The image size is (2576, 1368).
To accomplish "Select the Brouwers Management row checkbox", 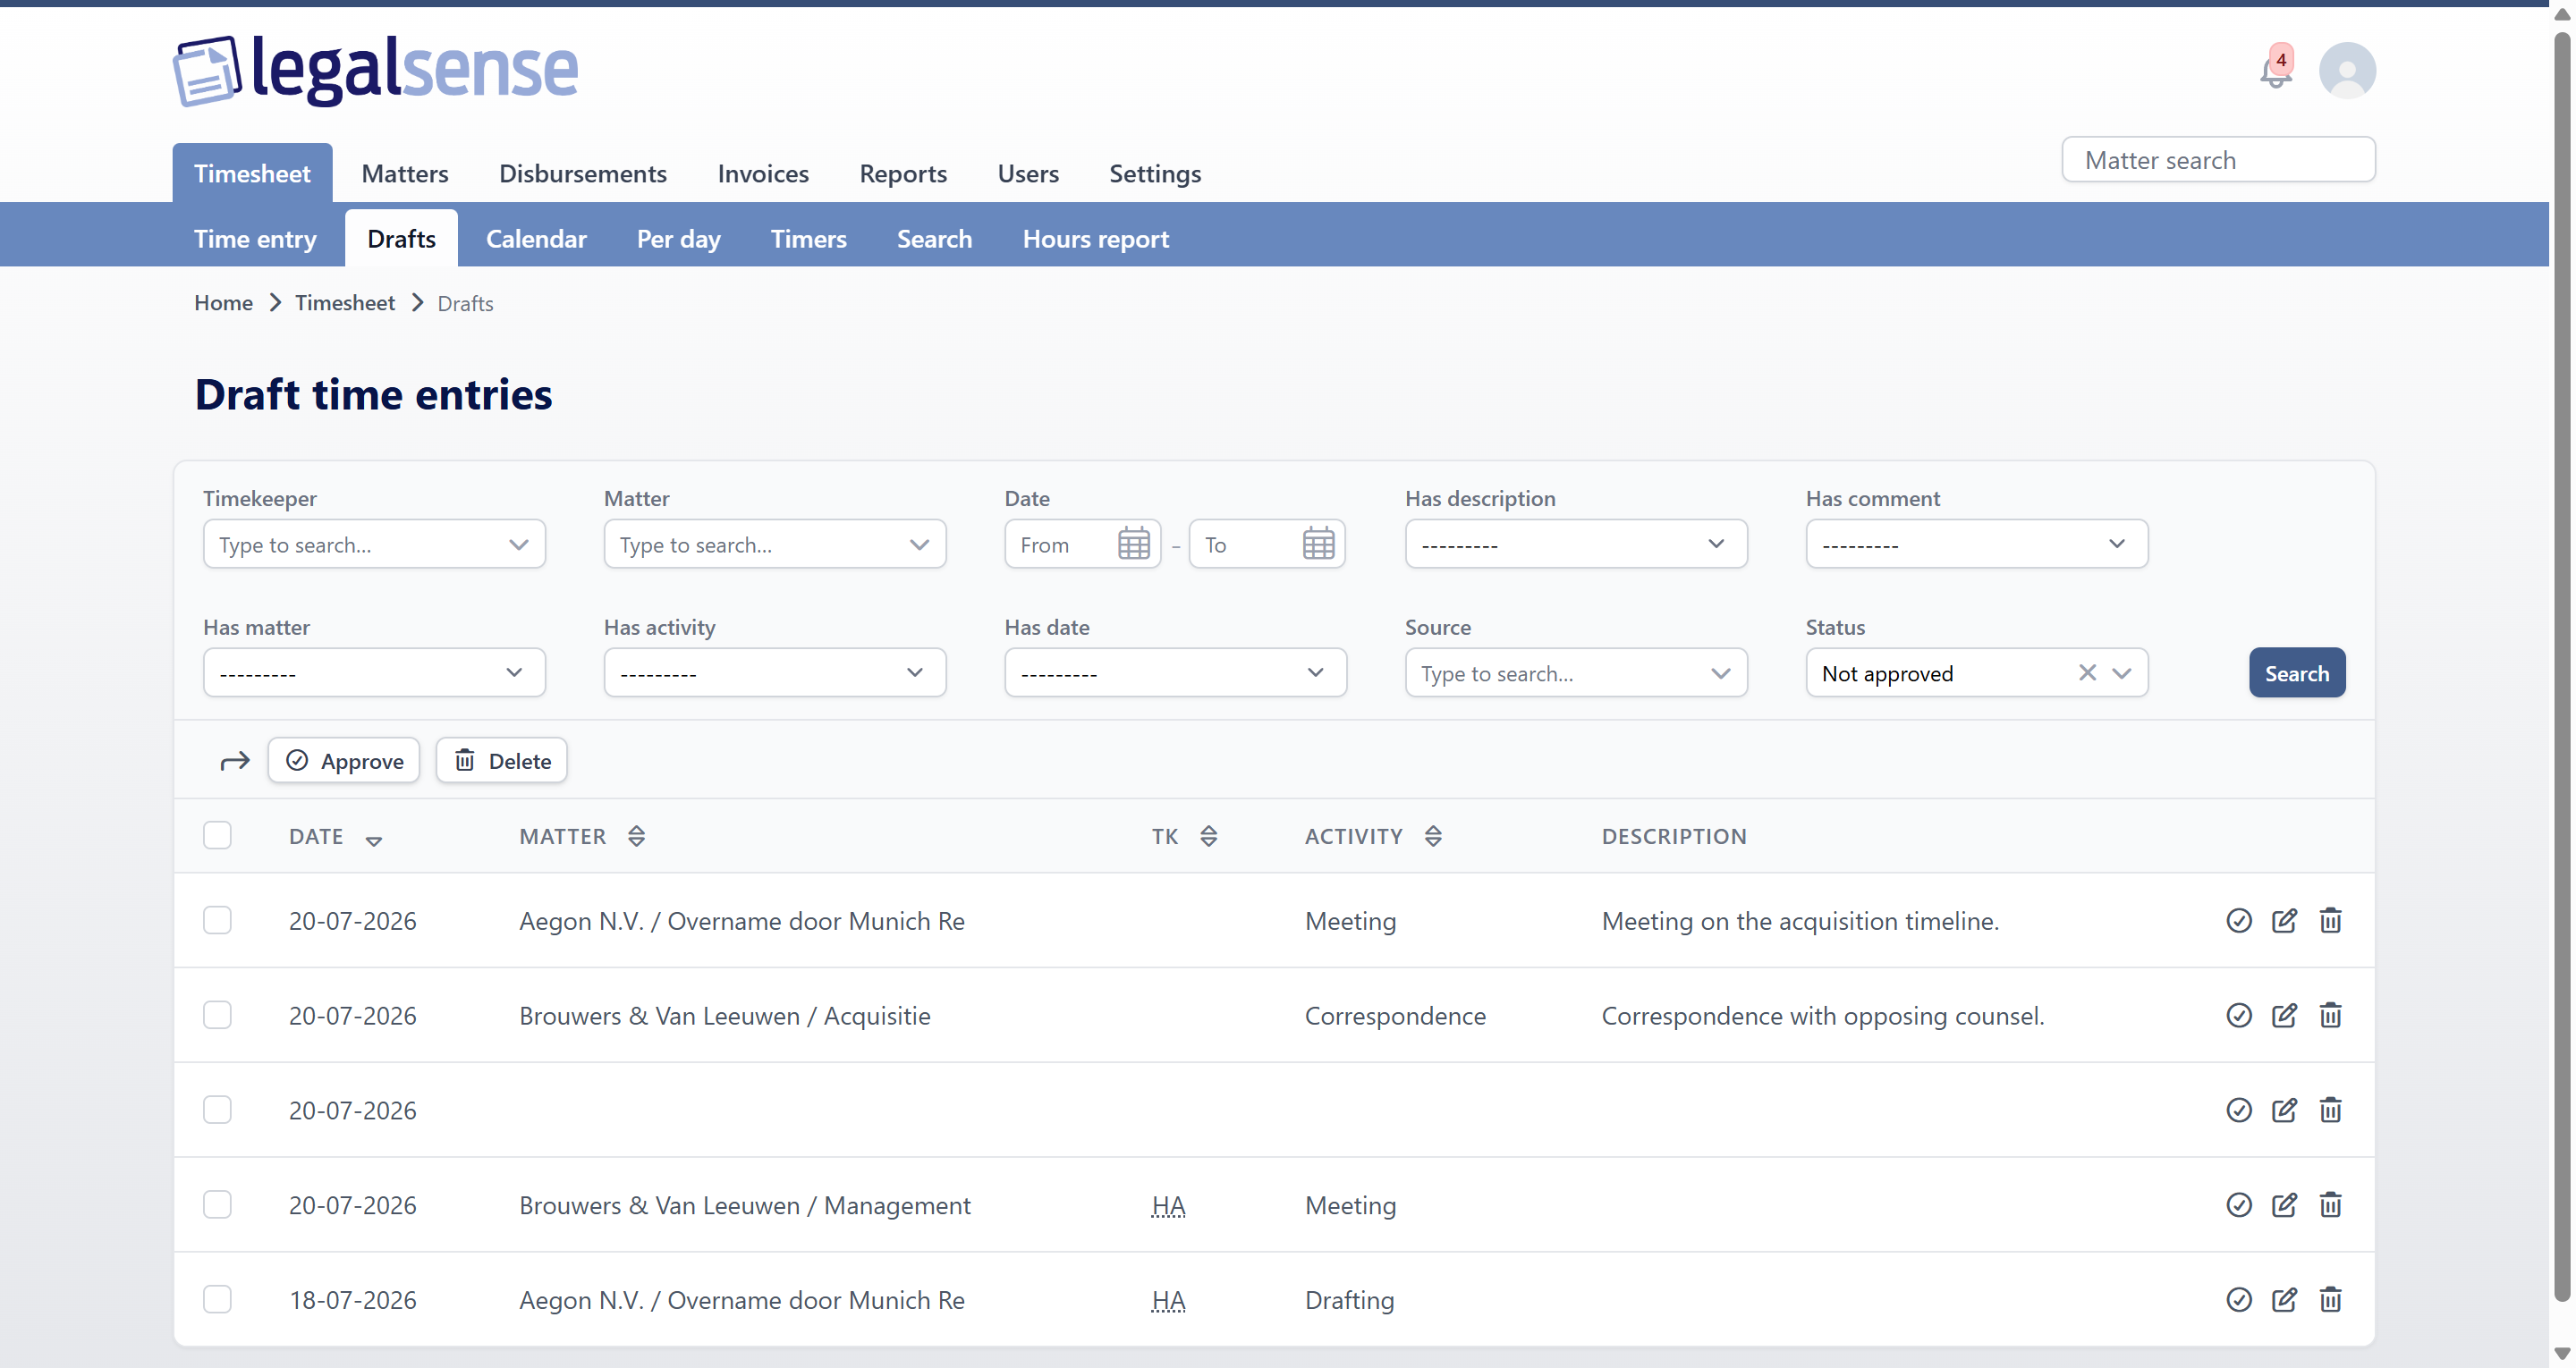I will [217, 1205].
